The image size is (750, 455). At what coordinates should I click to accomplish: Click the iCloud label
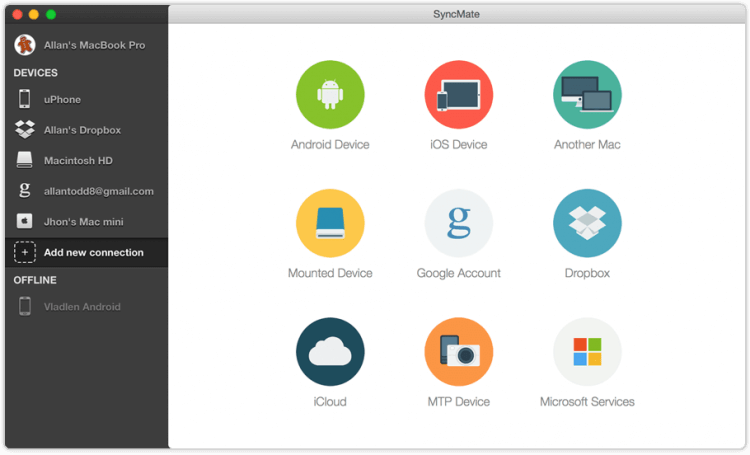[x=330, y=402]
